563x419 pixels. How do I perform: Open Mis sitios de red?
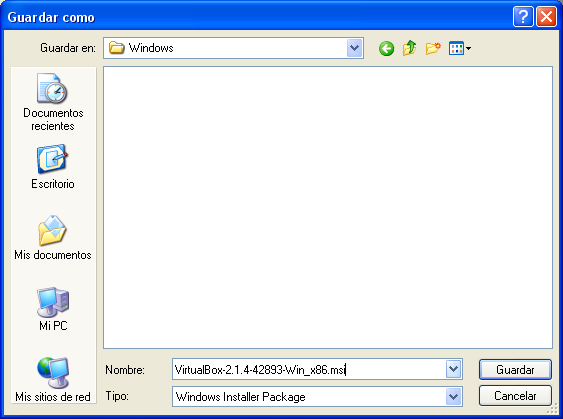(53, 380)
